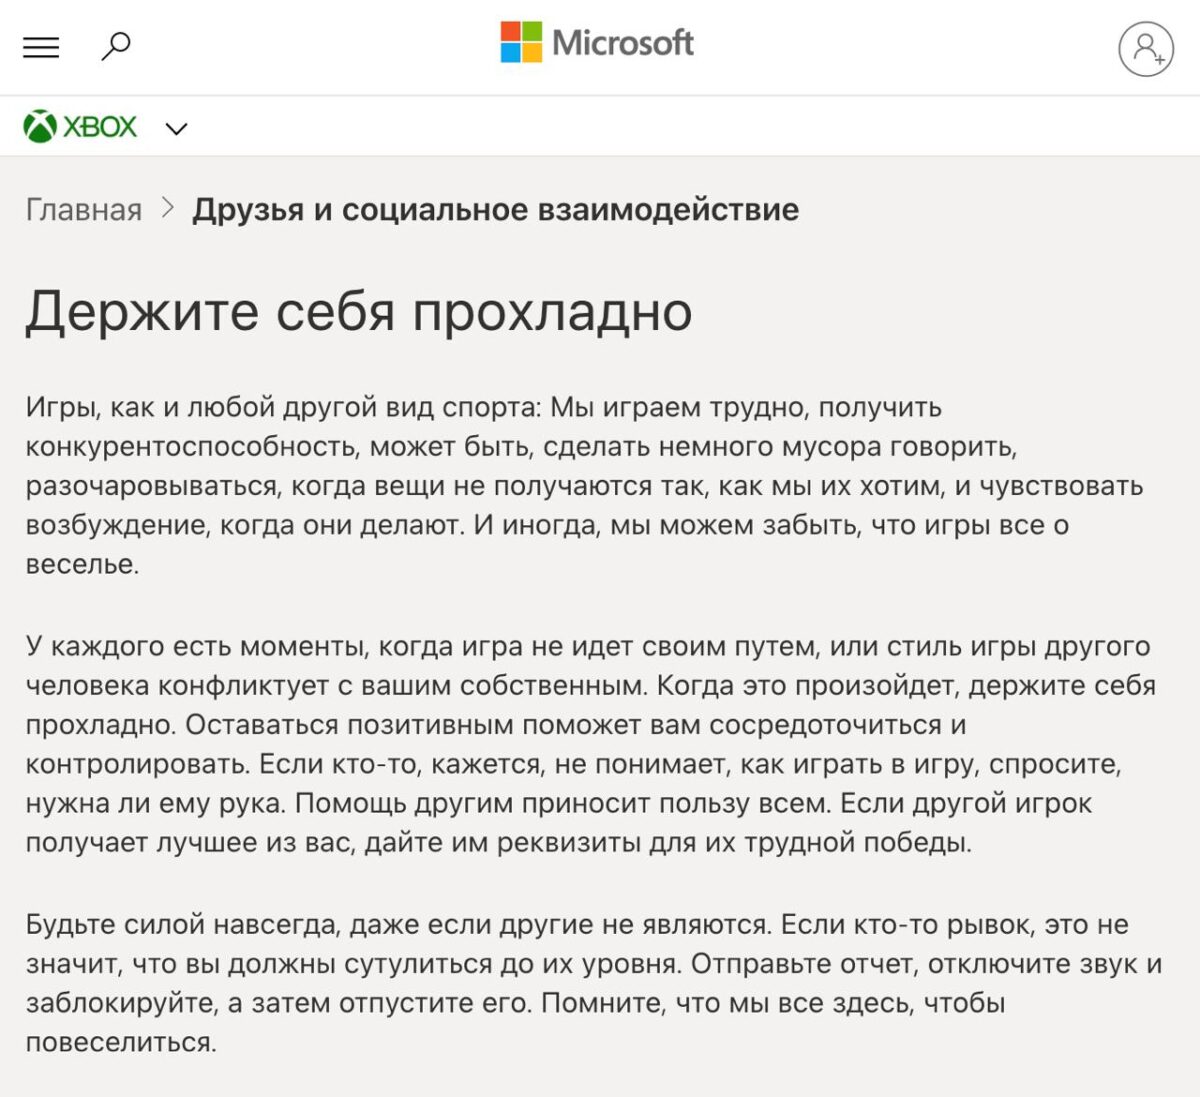
Task: Click the paragraph starting "У каждого есть моменты"
Action: [580, 740]
